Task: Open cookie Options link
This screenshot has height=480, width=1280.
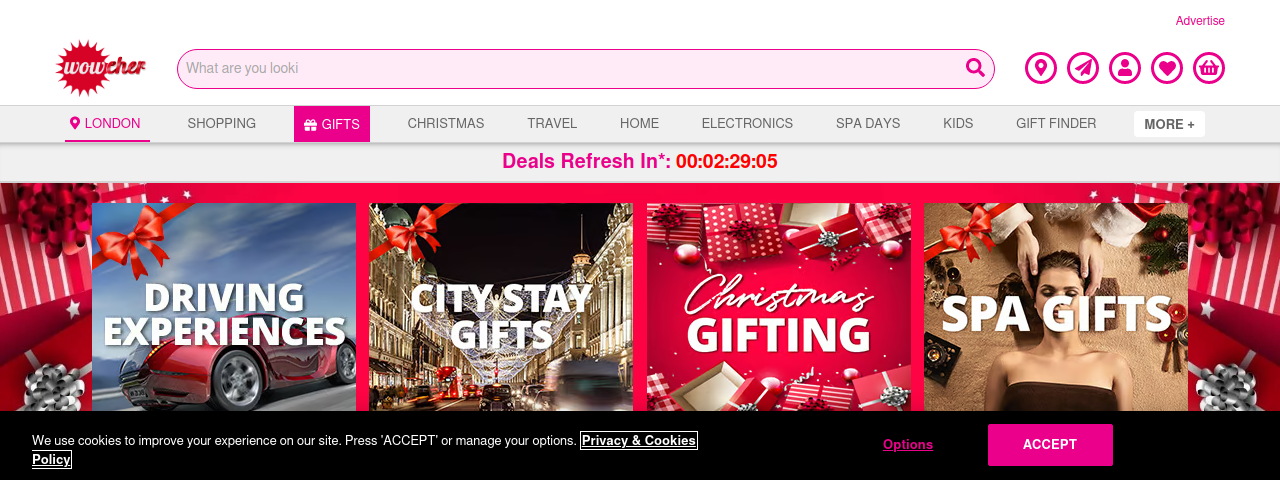Action: tap(908, 445)
